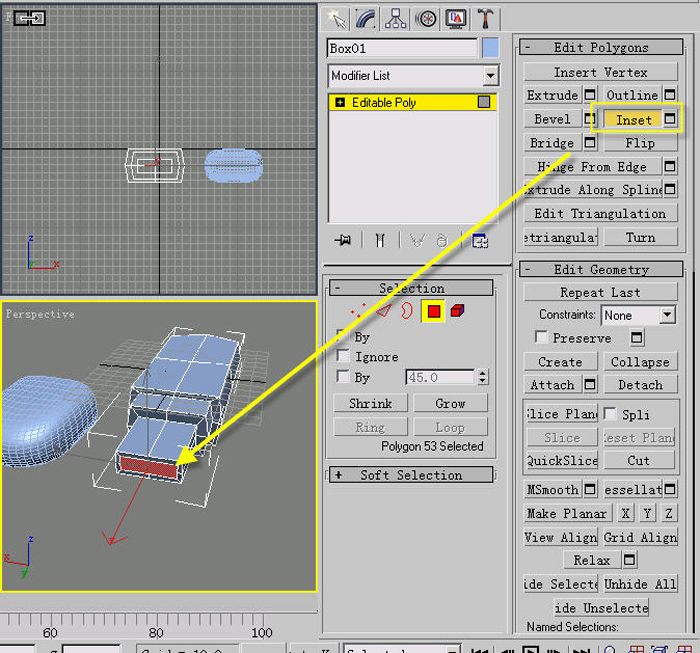The height and width of the screenshot is (653, 700).
Task: Click the Turn button
Action: pyautogui.click(x=640, y=237)
